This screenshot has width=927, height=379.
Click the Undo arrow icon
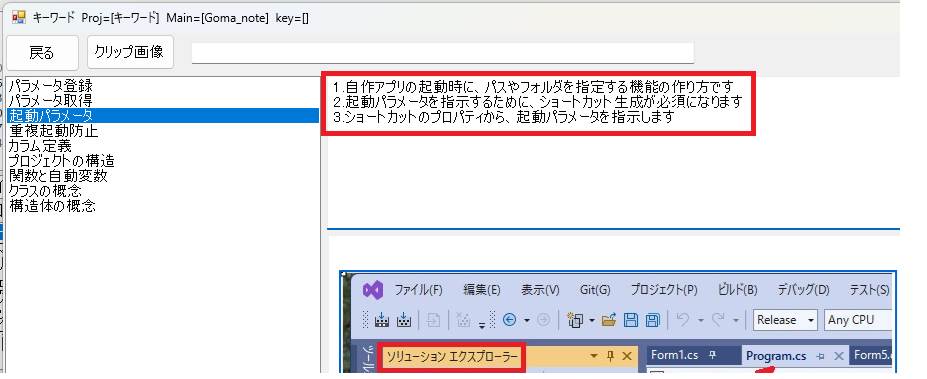[x=683, y=320]
